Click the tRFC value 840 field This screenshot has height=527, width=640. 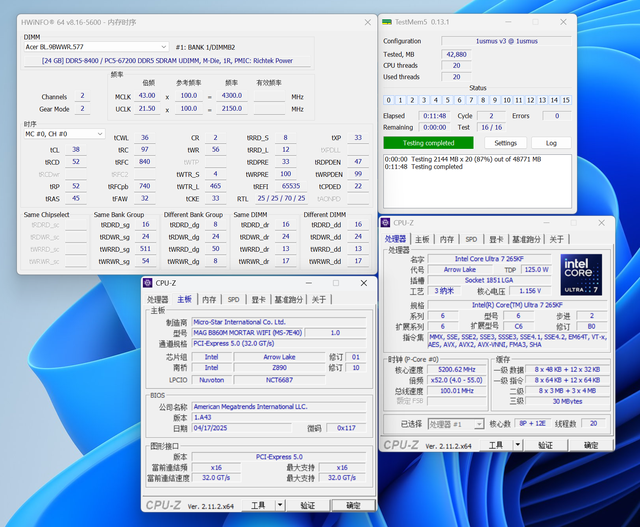coord(144,162)
